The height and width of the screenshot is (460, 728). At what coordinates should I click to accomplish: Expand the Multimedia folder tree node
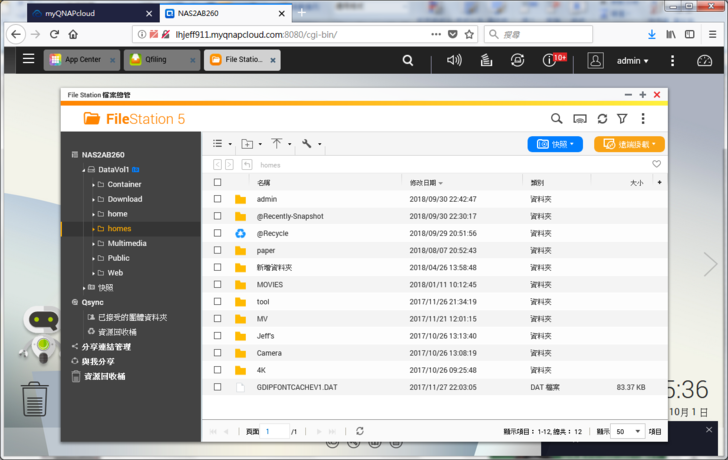coord(94,243)
